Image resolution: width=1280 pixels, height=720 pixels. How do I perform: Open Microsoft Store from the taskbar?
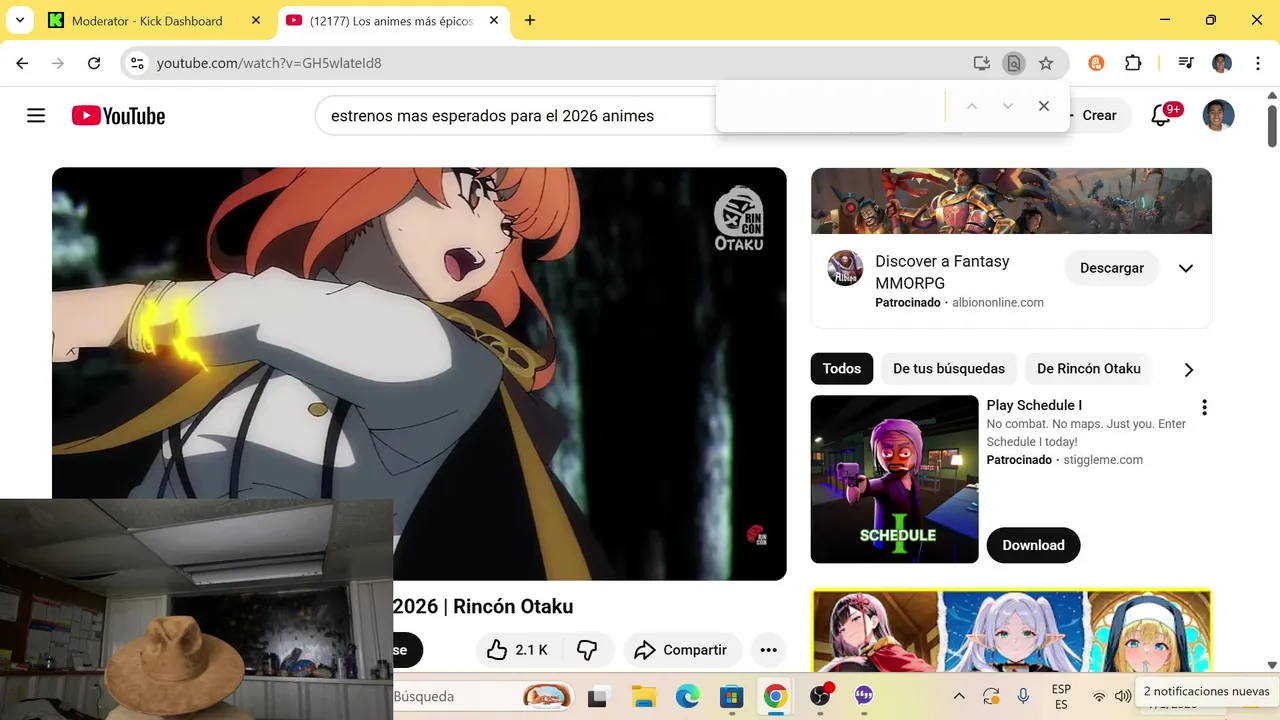coord(731,697)
